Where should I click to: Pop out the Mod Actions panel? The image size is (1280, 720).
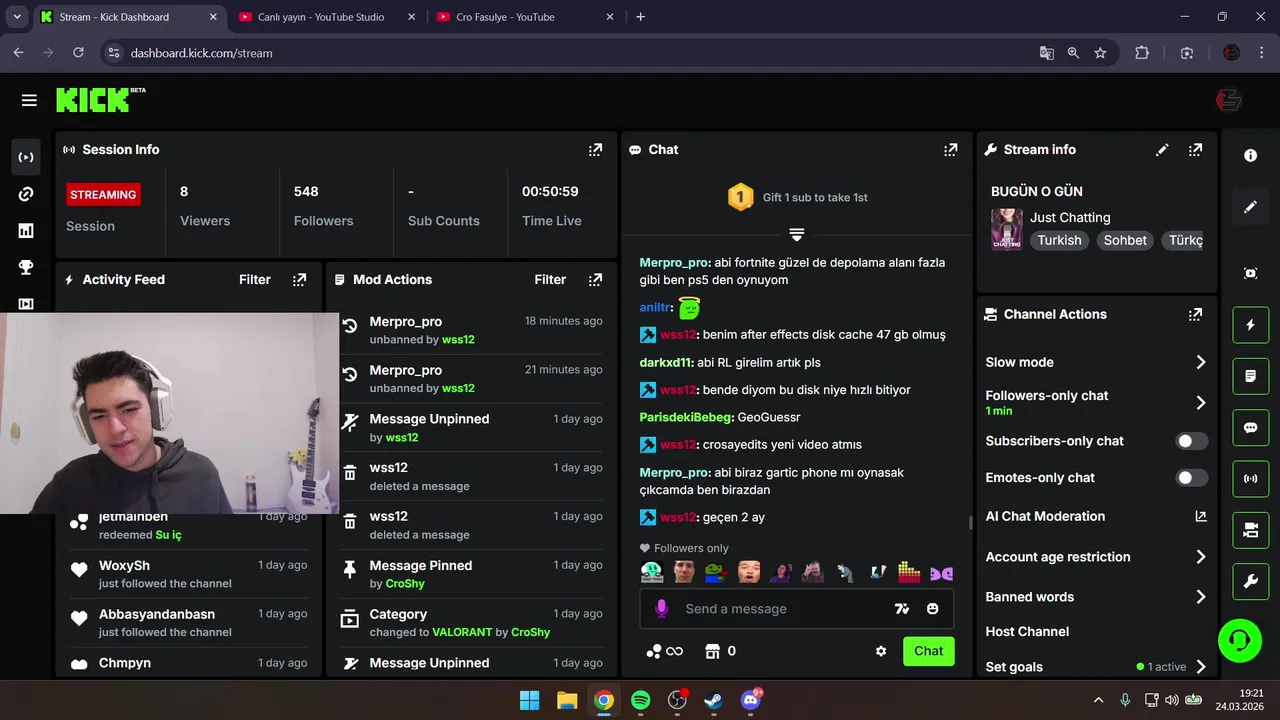click(x=595, y=280)
